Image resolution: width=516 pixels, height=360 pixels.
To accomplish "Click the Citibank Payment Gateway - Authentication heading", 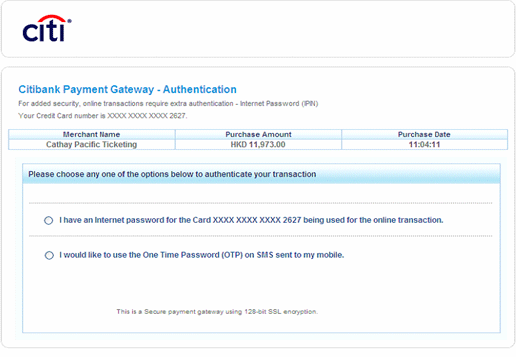I will pos(127,89).
